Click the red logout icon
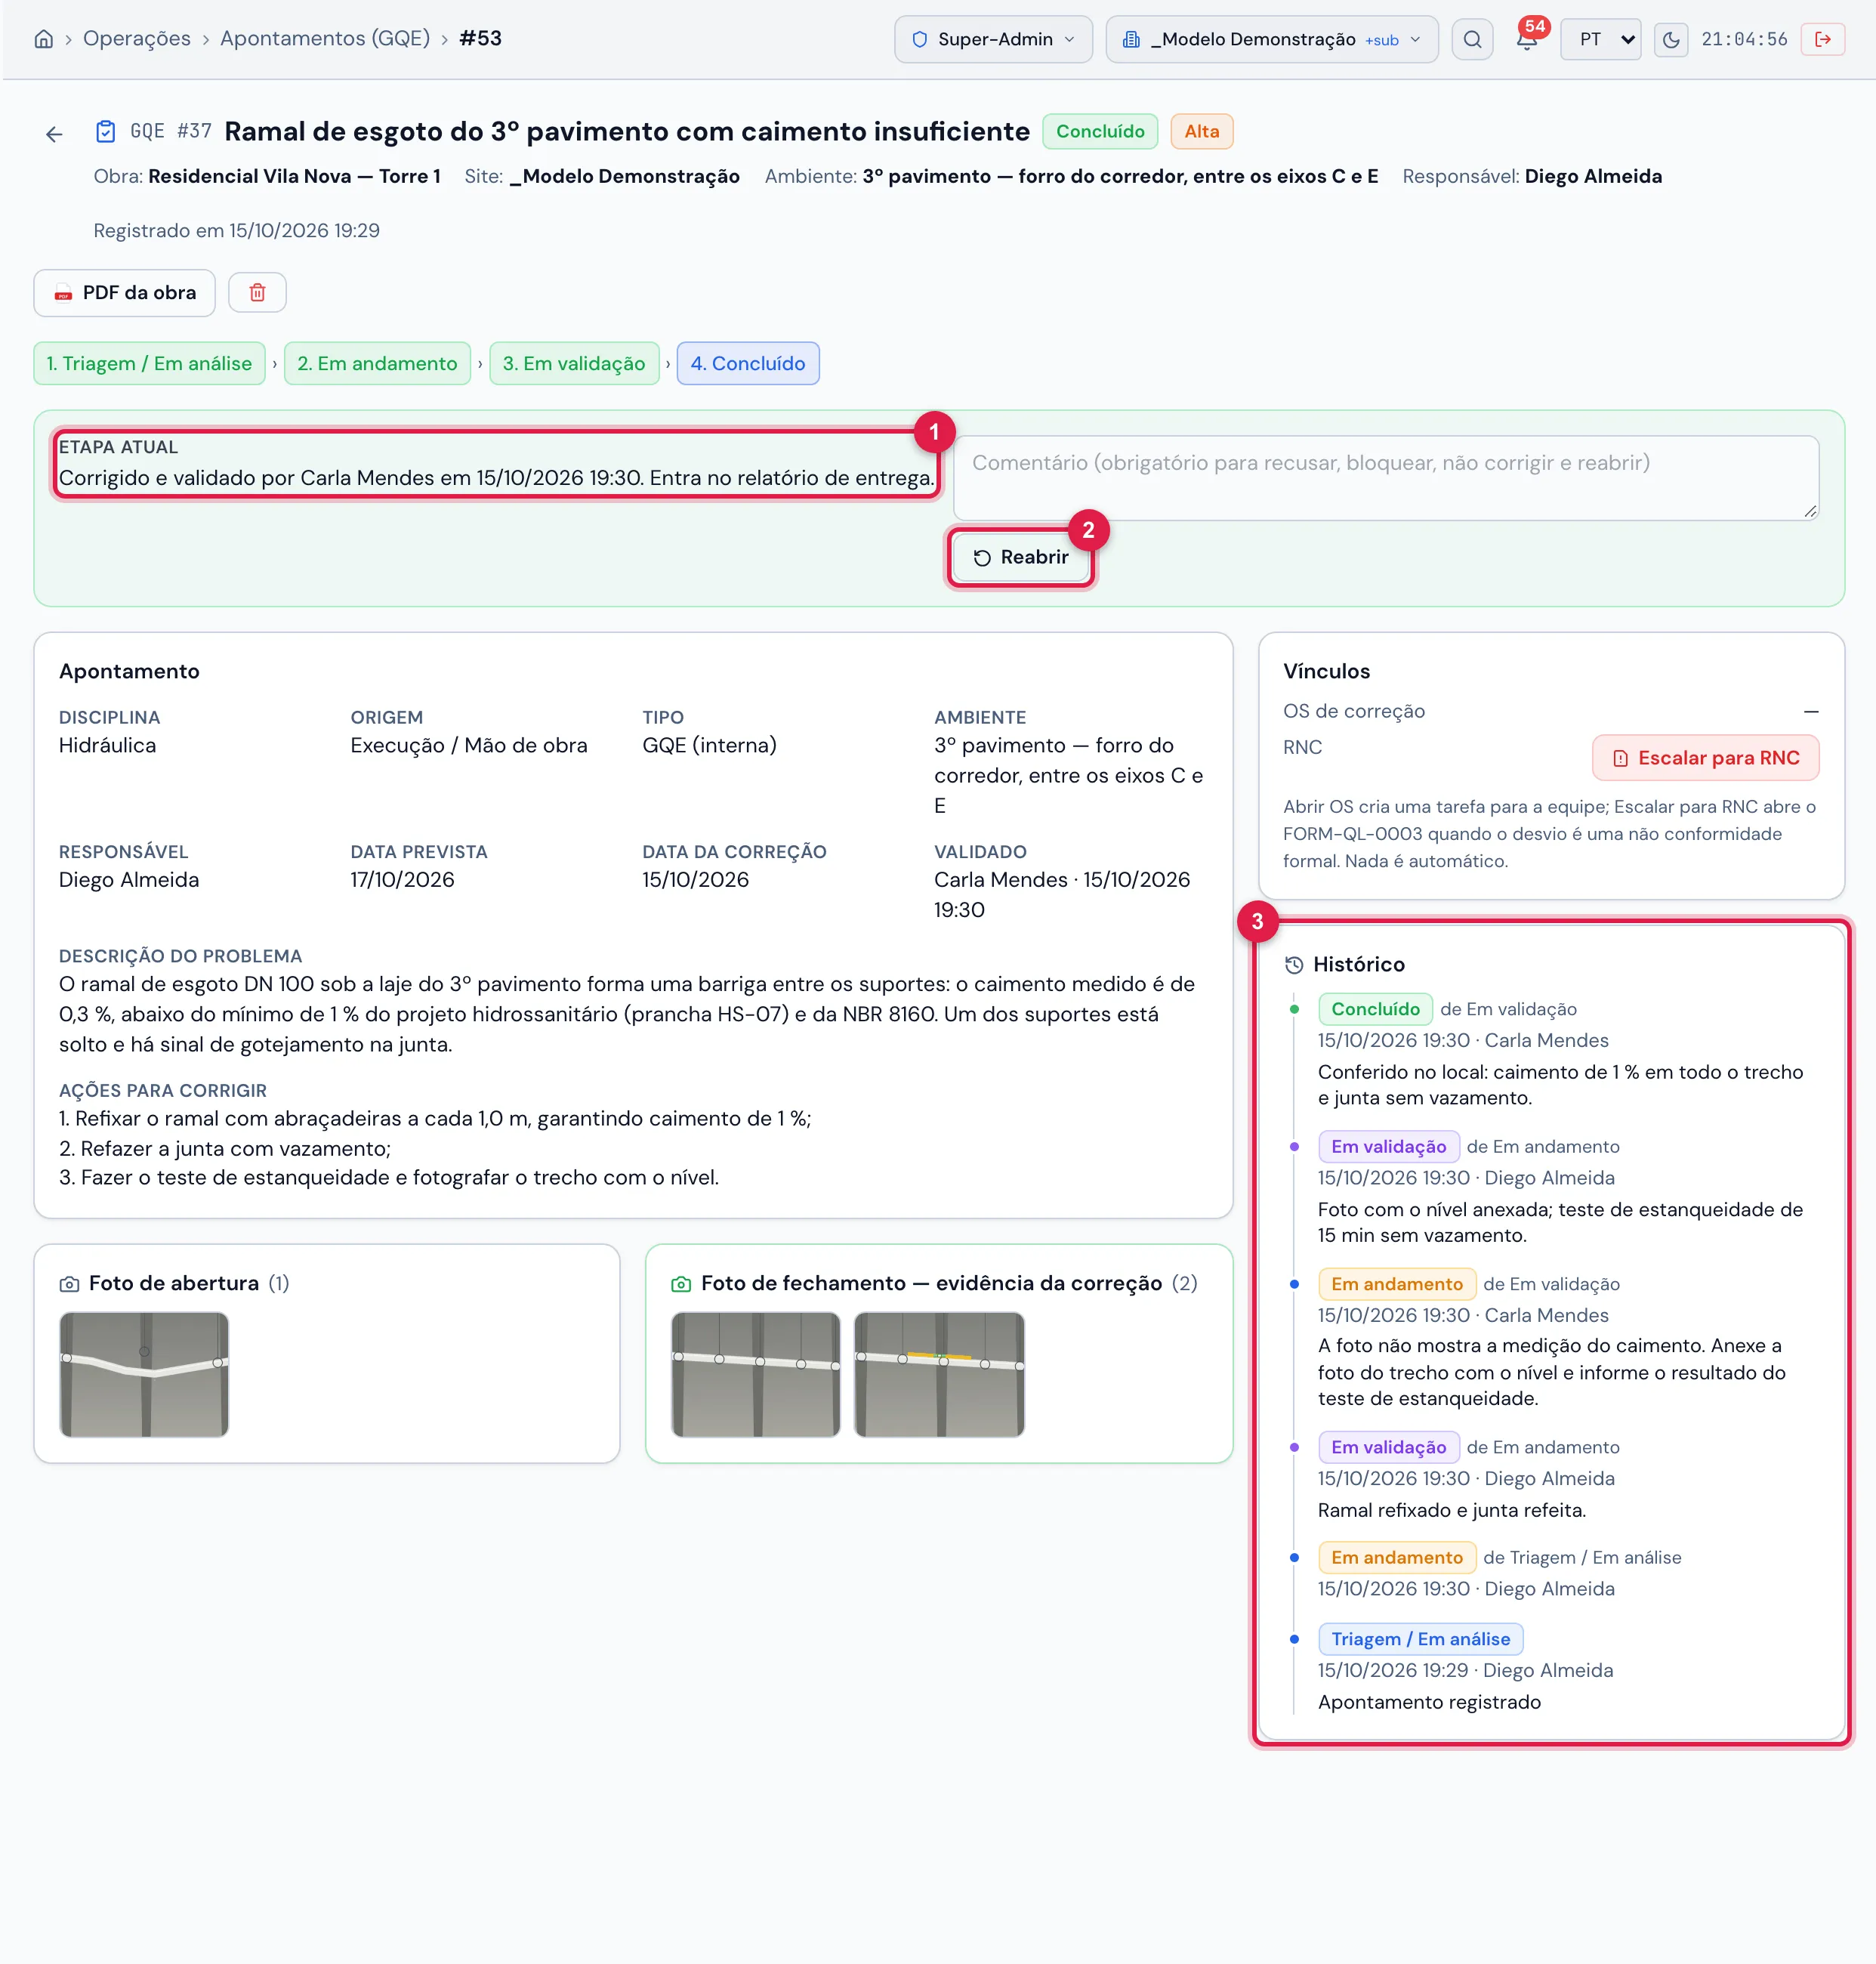 coord(1823,39)
